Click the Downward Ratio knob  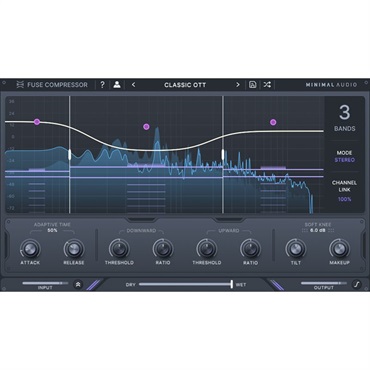pyautogui.click(x=163, y=249)
